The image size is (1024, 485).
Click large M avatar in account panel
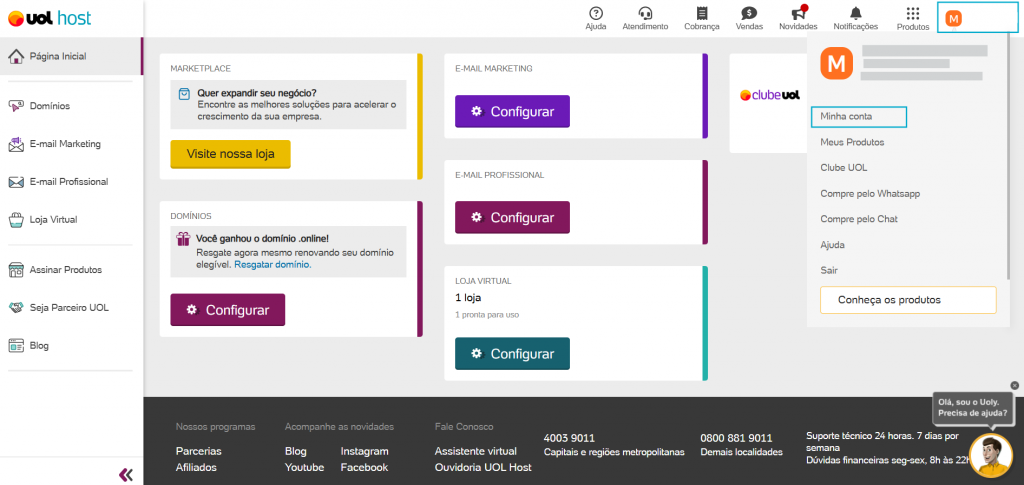point(837,64)
